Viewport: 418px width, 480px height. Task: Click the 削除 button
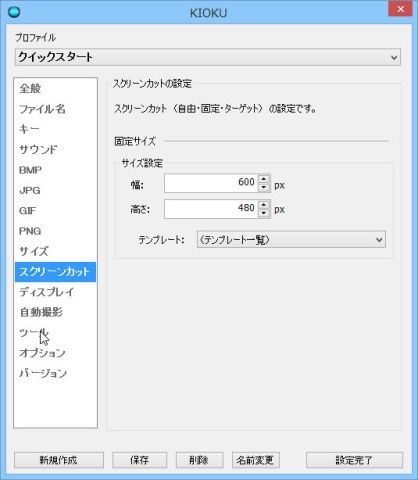[199, 460]
